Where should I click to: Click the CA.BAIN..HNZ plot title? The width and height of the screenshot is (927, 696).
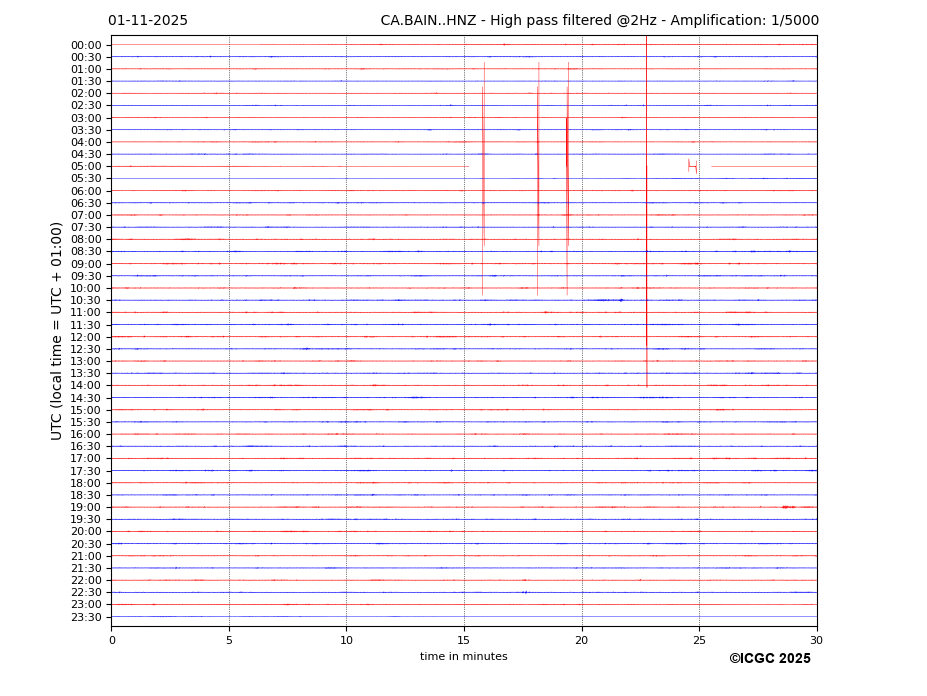pos(599,21)
